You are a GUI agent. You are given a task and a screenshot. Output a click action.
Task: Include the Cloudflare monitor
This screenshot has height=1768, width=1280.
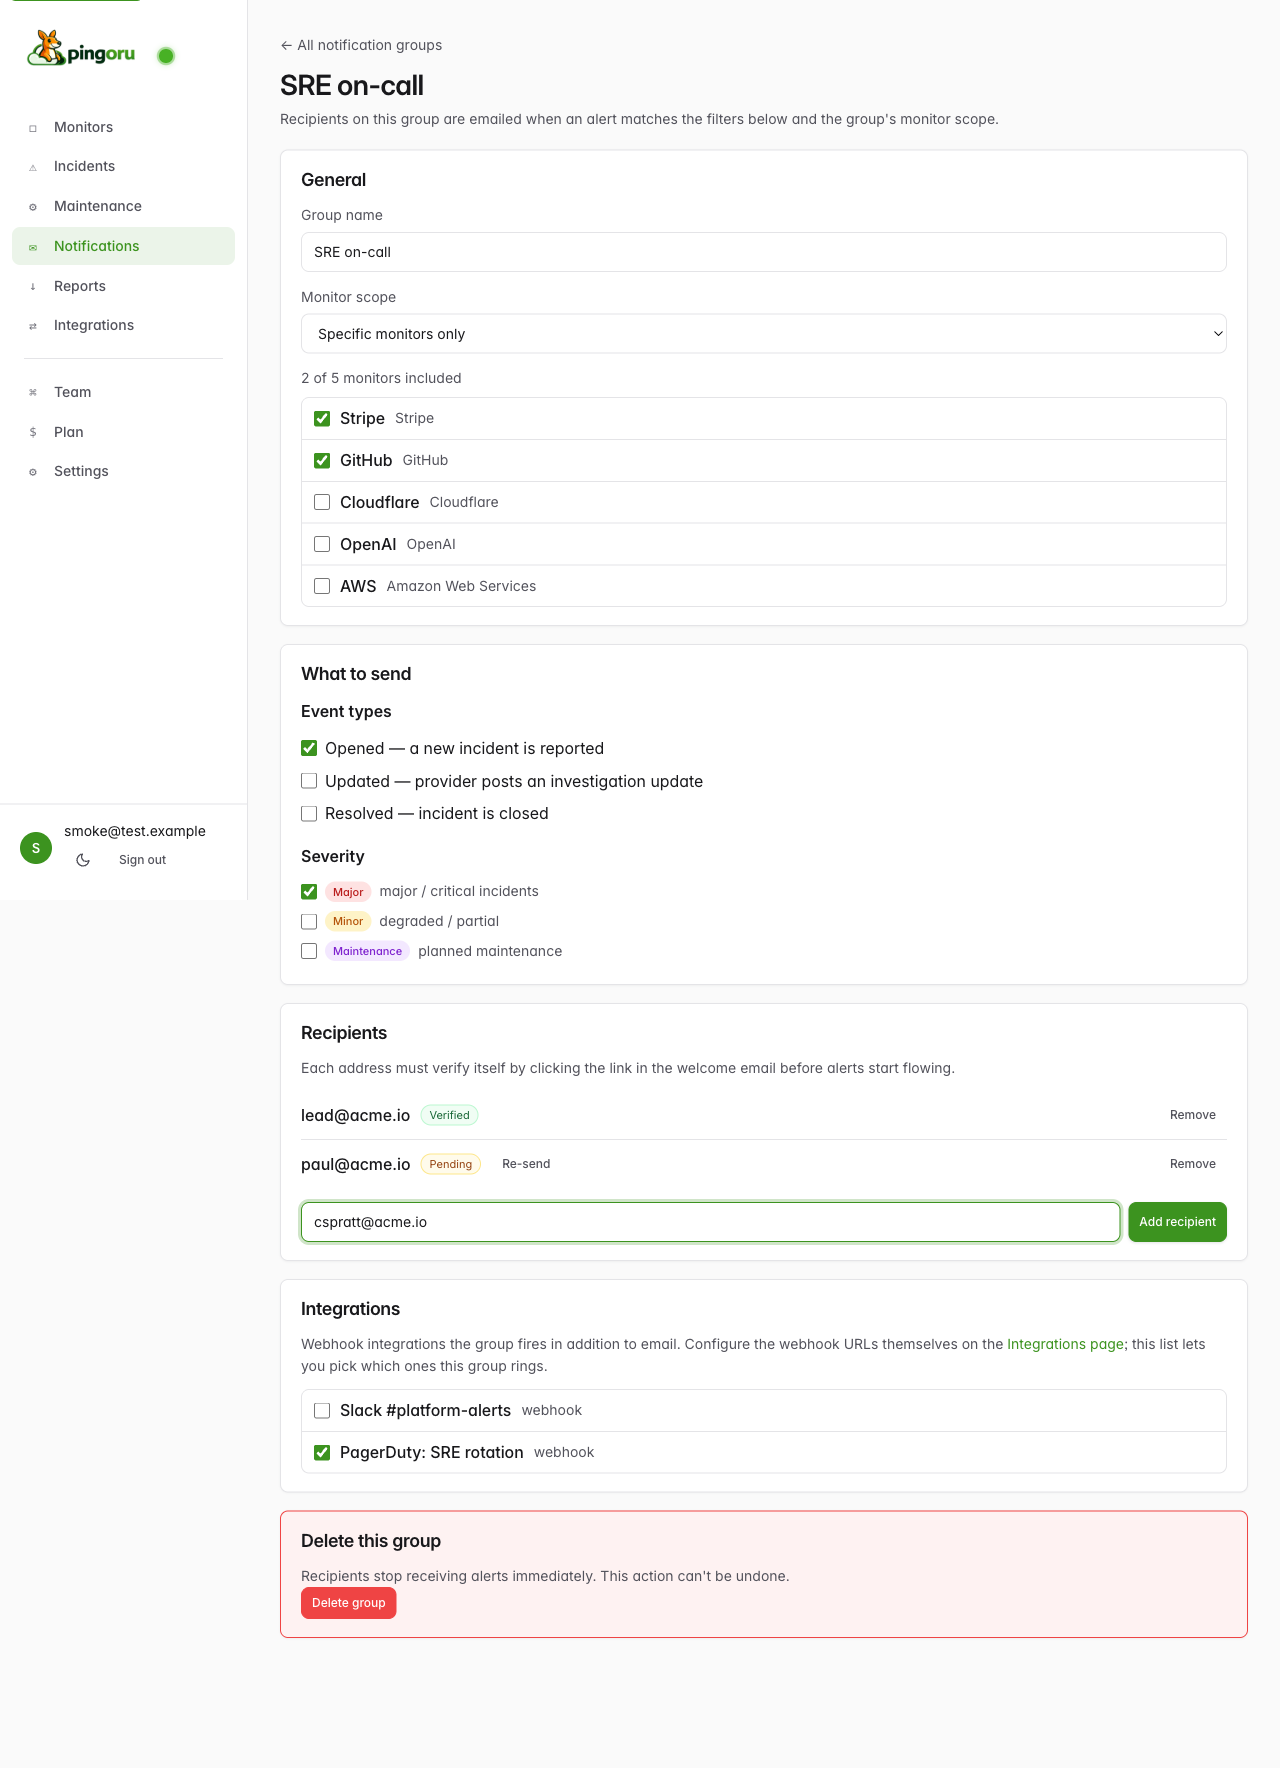[322, 502]
